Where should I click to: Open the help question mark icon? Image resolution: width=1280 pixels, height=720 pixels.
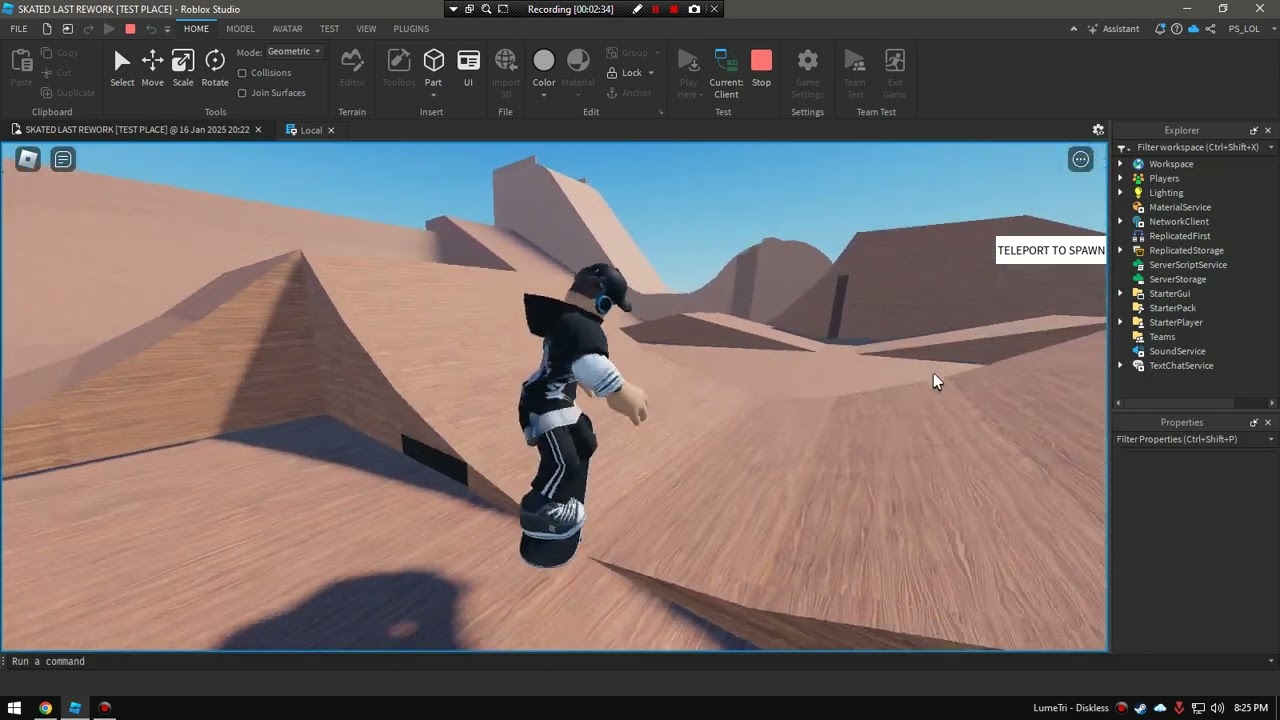coord(1177,29)
